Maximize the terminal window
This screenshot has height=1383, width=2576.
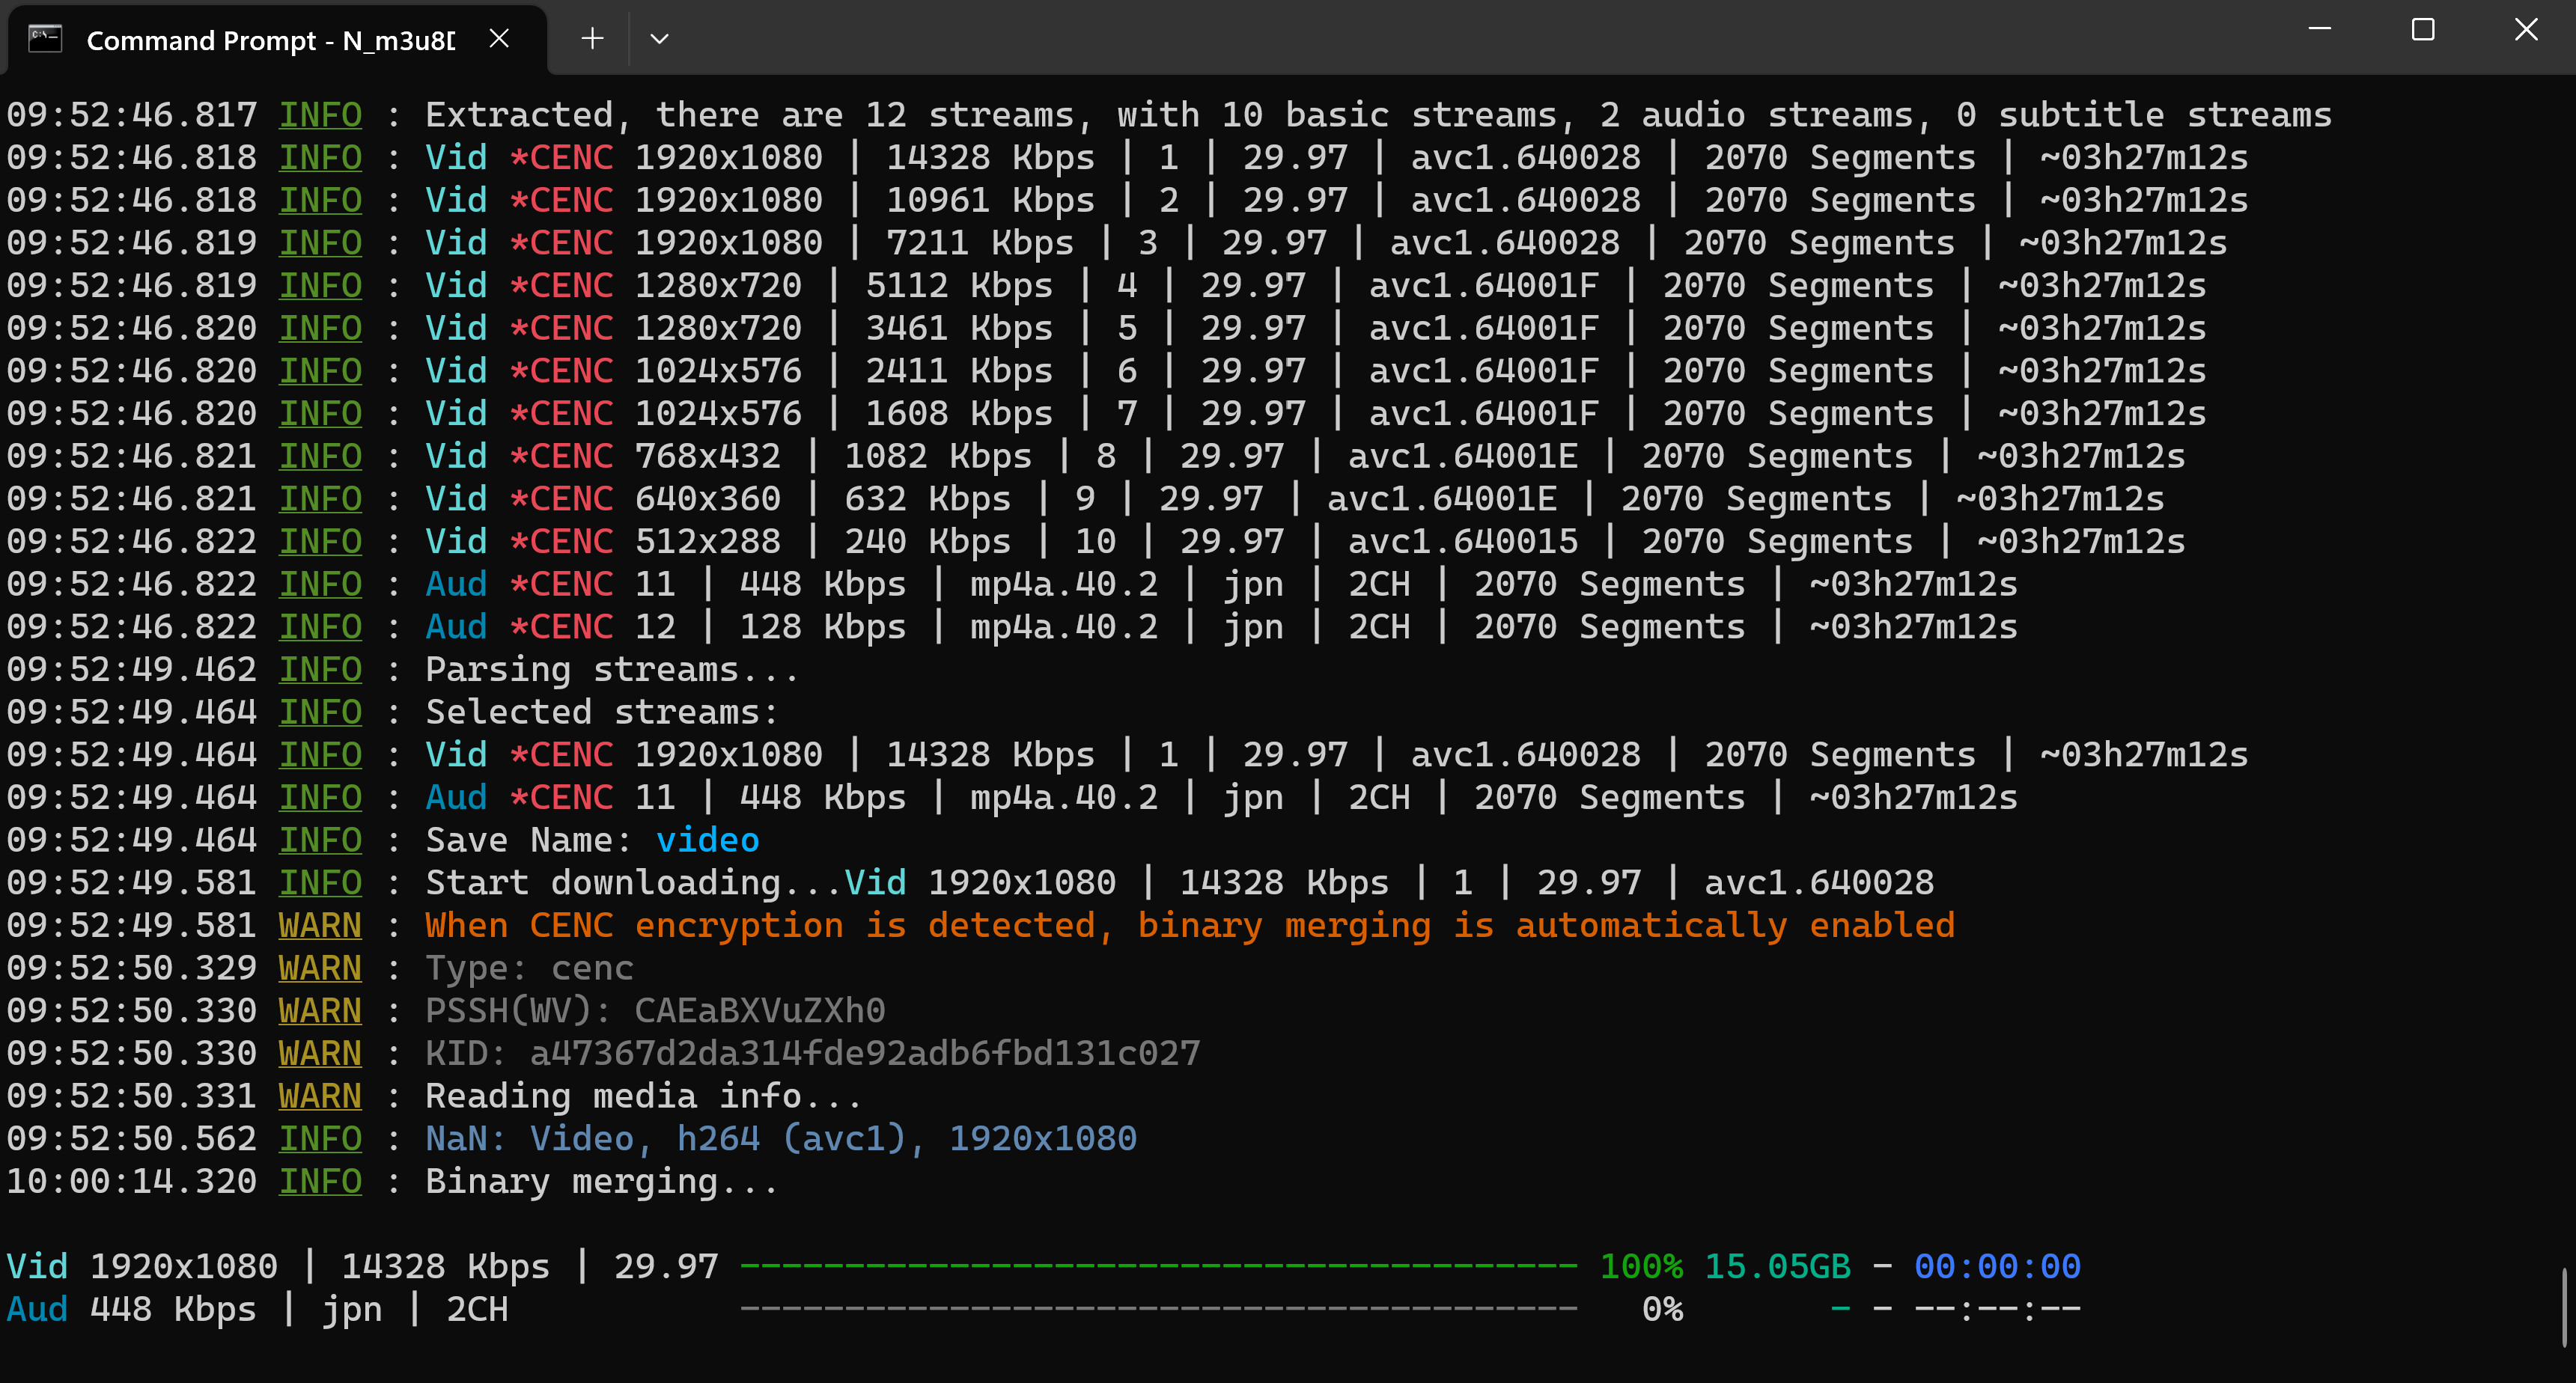pos(2423,30)
